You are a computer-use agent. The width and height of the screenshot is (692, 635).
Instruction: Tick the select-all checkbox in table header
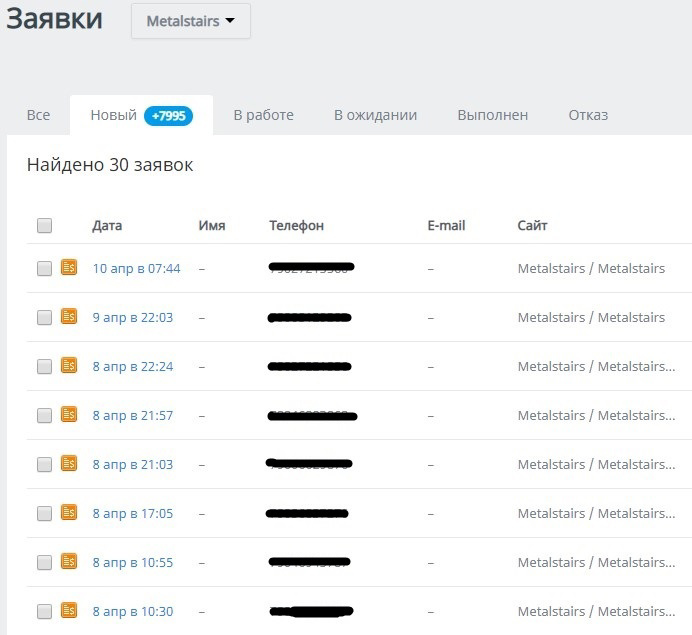click(45, 225)
